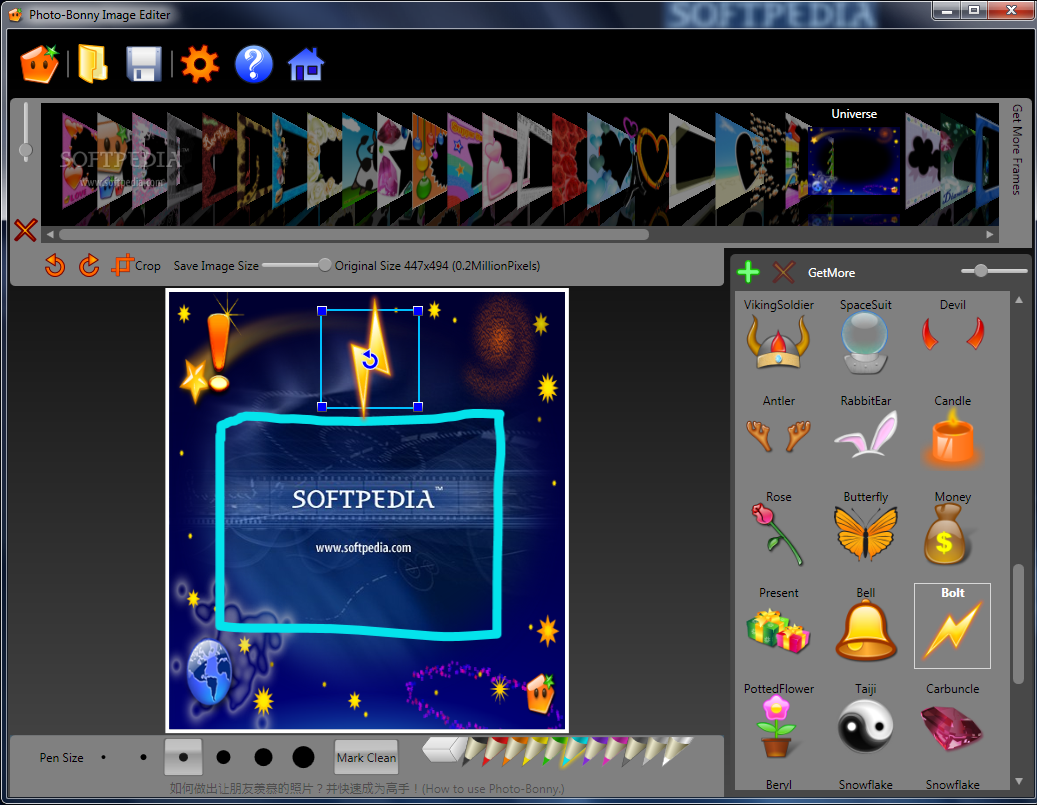
Task: Click frame strip right scroll arrow
Action: (989, 234)
